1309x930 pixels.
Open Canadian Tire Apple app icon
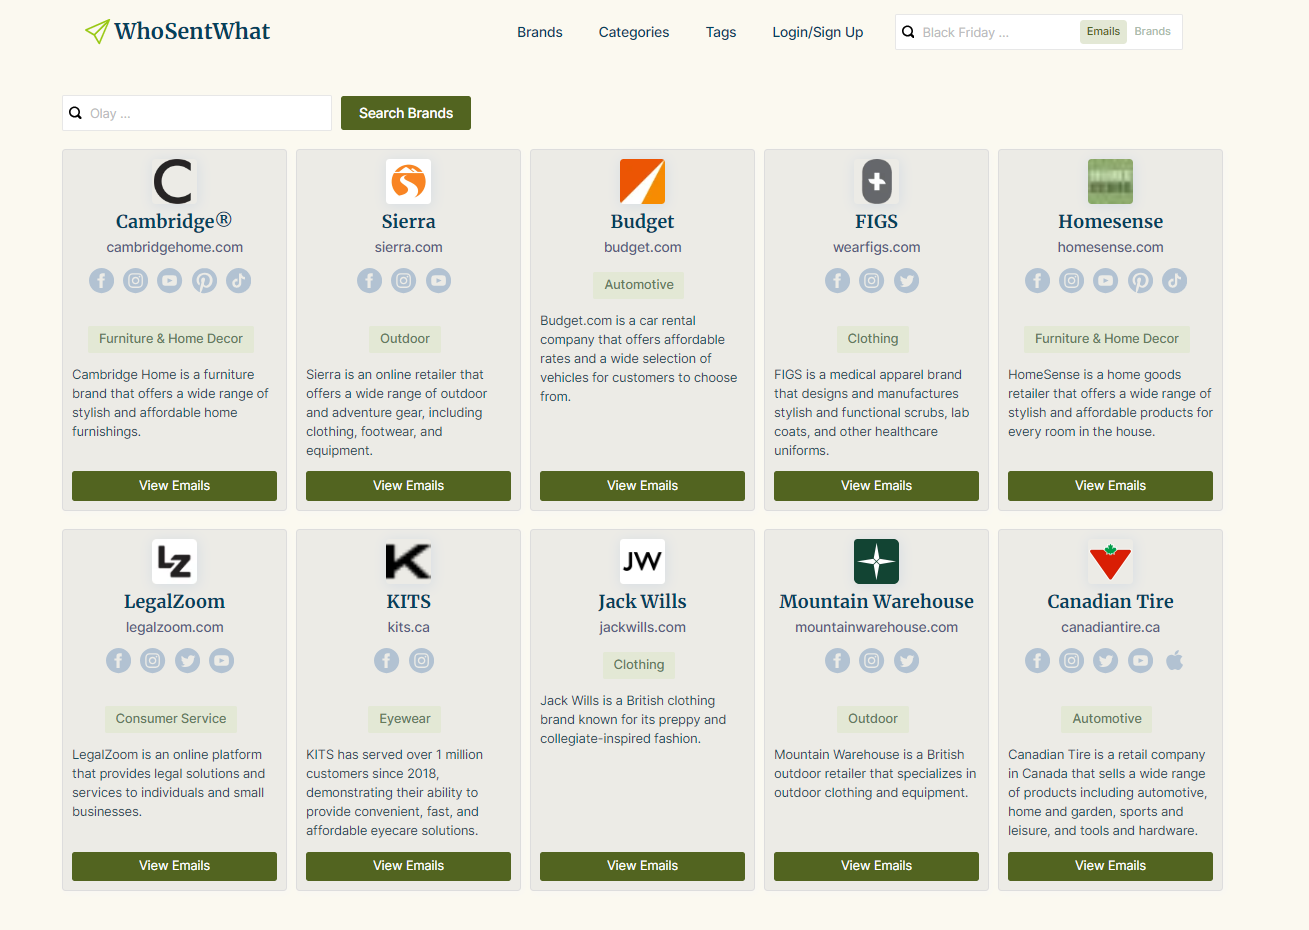[x=1174, y=661]
